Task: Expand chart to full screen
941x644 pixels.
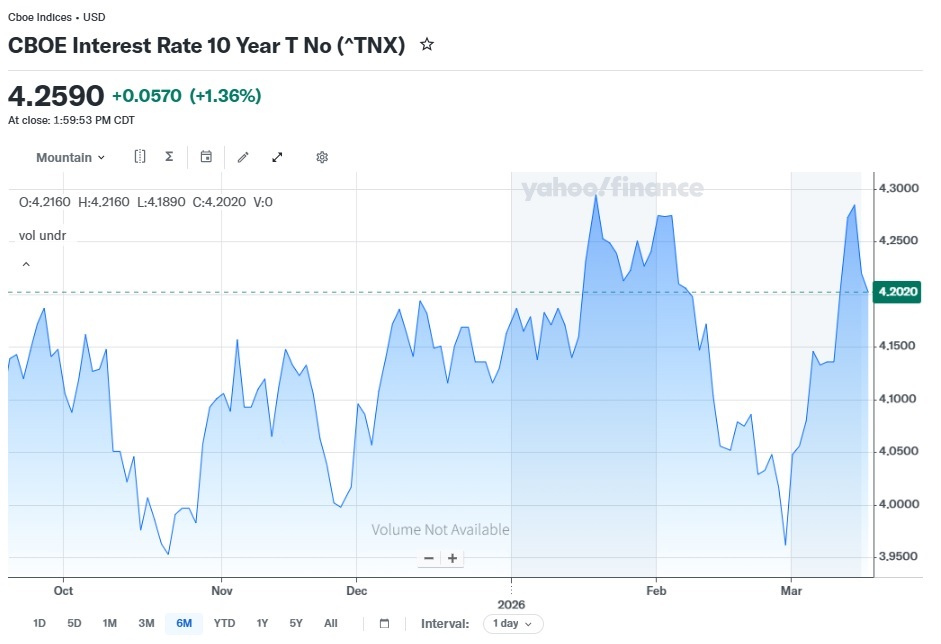Action: click(x=277, y=157)
